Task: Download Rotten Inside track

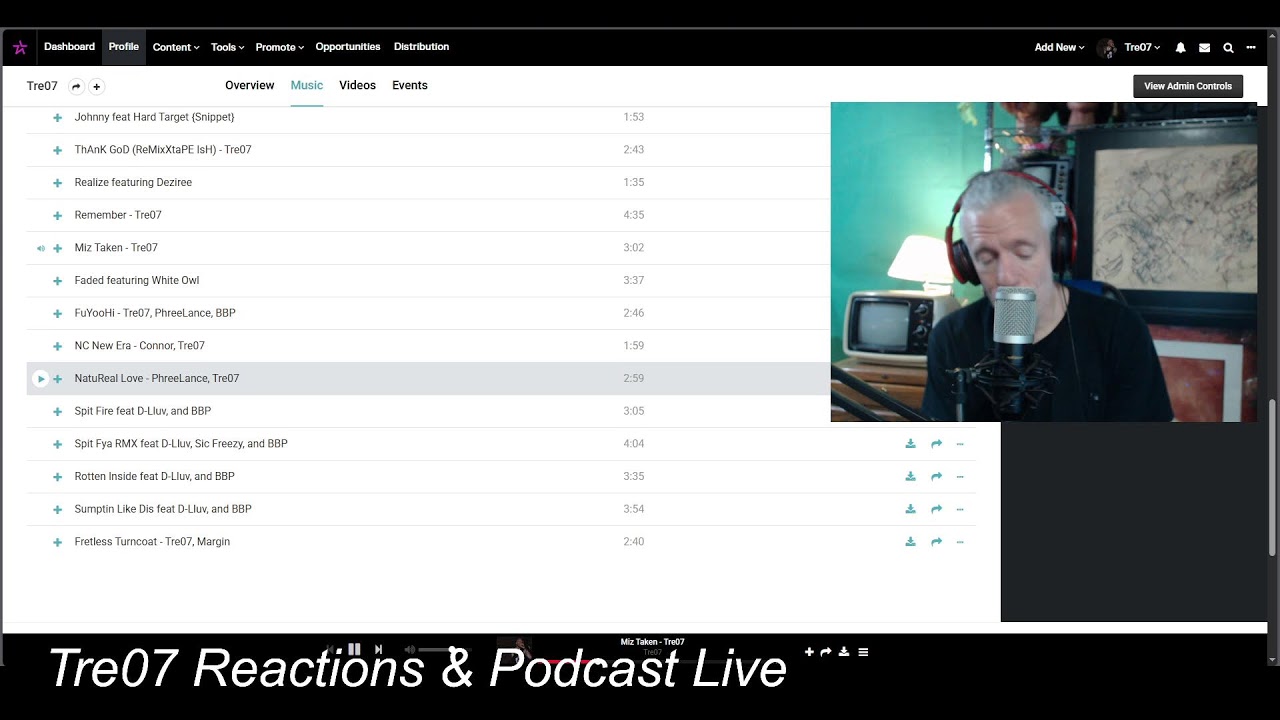Action: coord(910,477)
